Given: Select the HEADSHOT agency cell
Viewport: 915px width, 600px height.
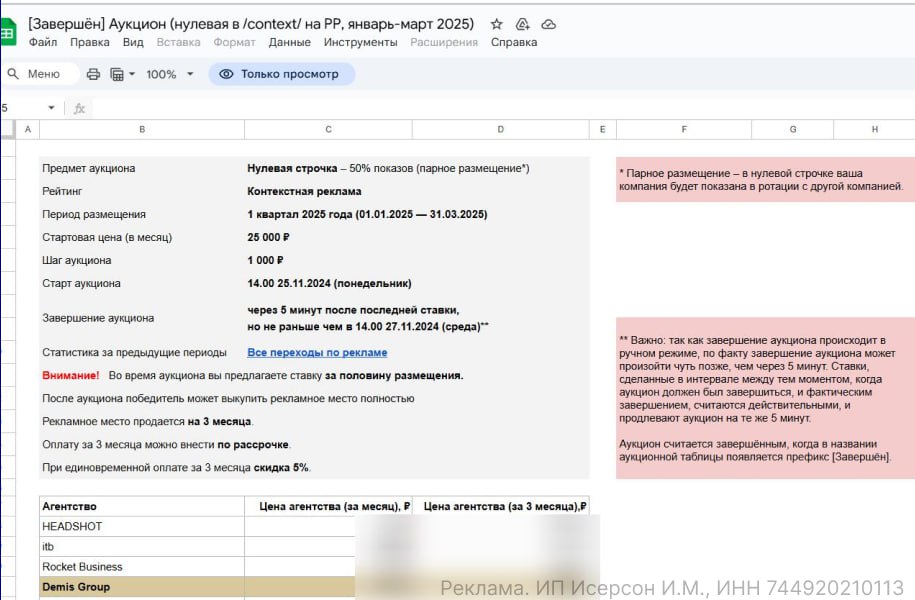Looking at the screenshot, I should click(142, 526).
